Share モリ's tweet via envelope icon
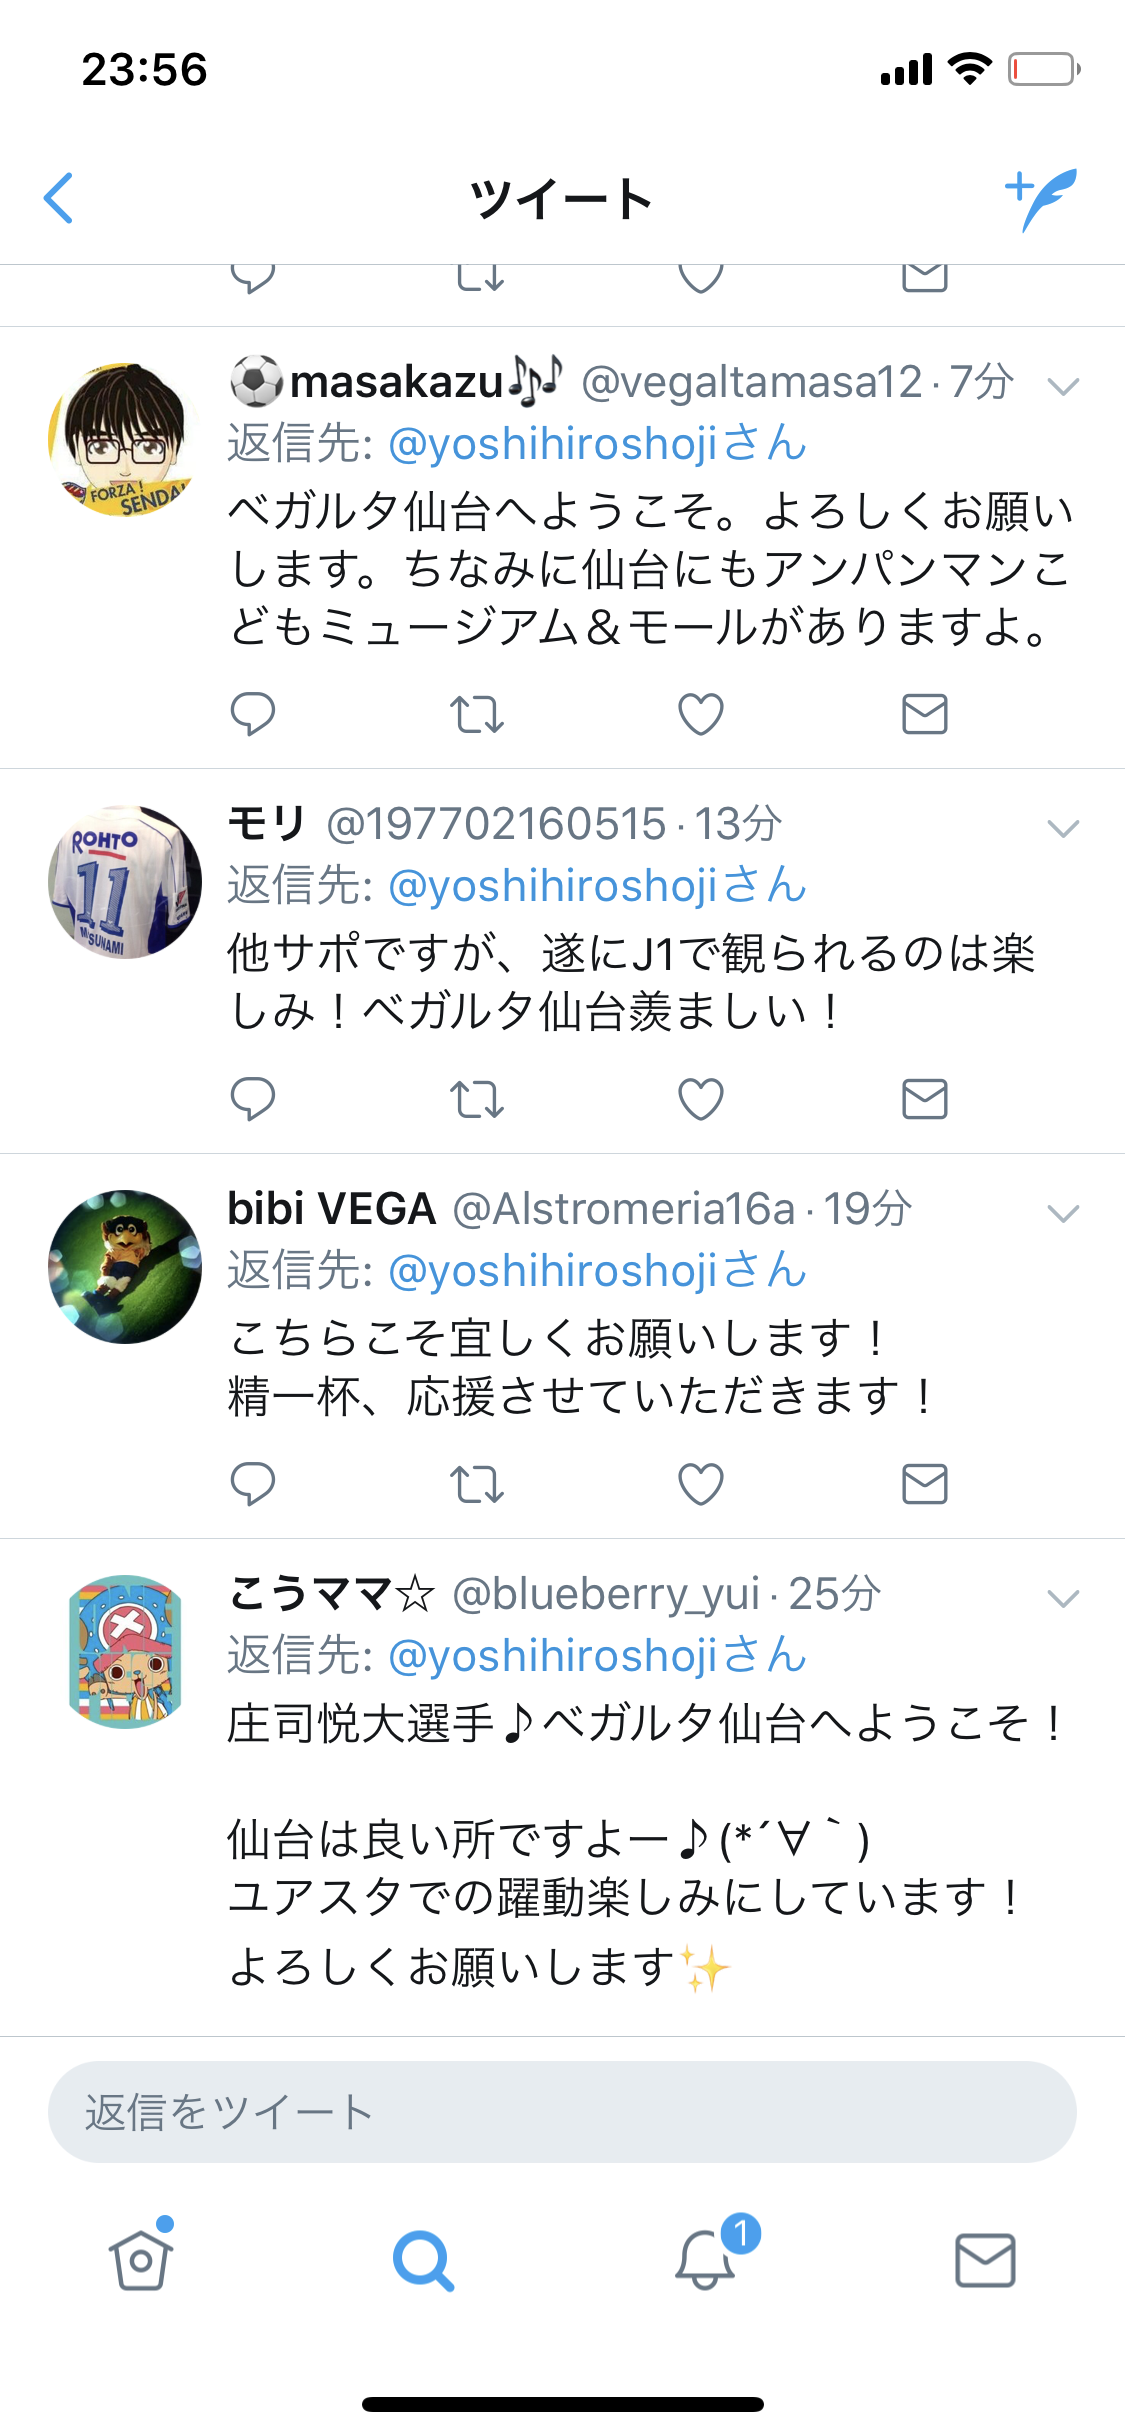The width and height of the screenshot is (1125, 2436). pyautogui.click(x=924, y=1099)
